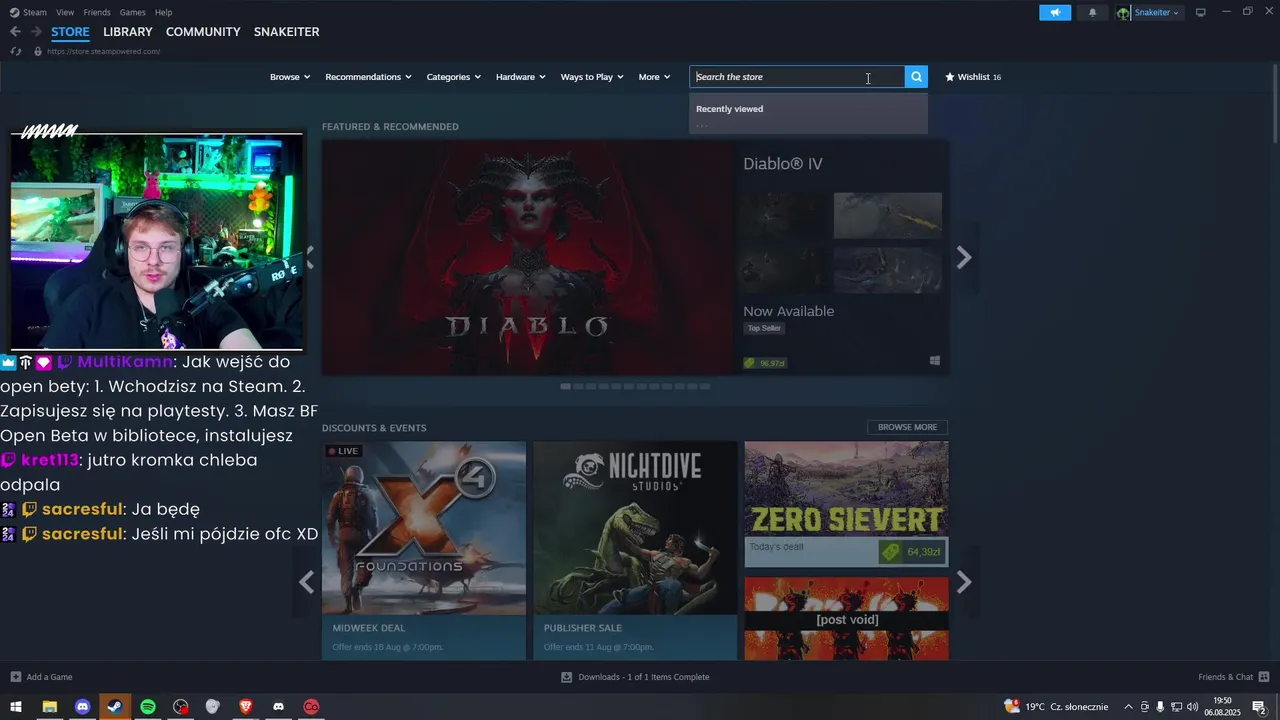Expand the Ways to Play dropdown

(592, 77)
